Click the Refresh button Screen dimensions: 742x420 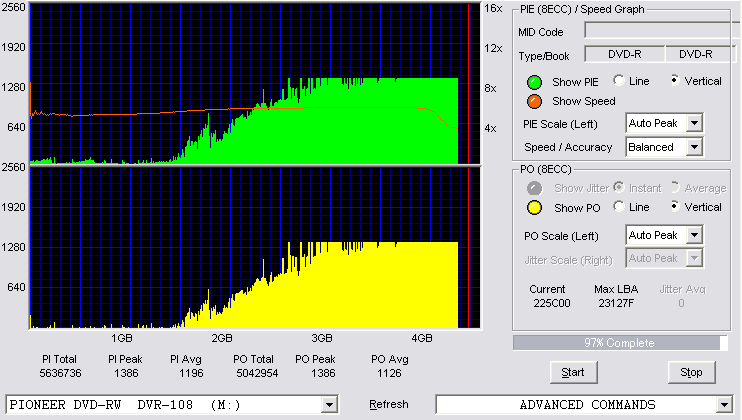pos(389,404)
